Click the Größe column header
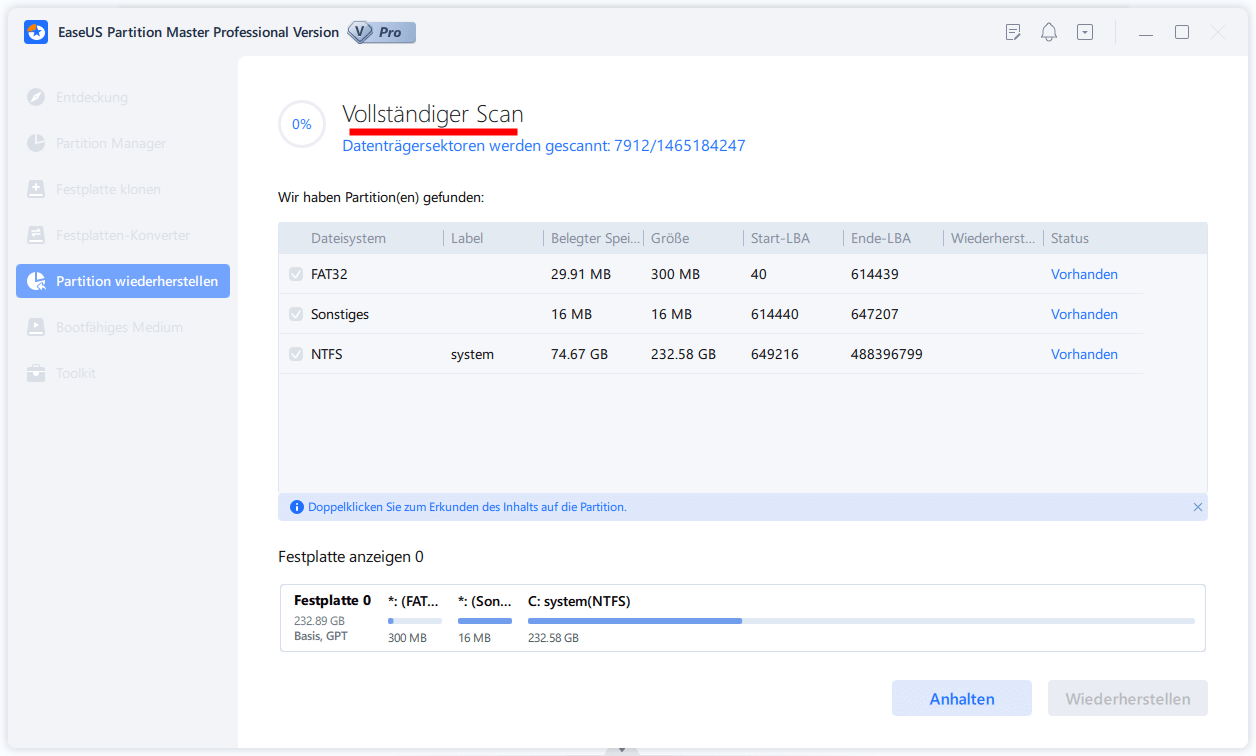Viewport: 1256px width, 756px height. click(670, 238)
